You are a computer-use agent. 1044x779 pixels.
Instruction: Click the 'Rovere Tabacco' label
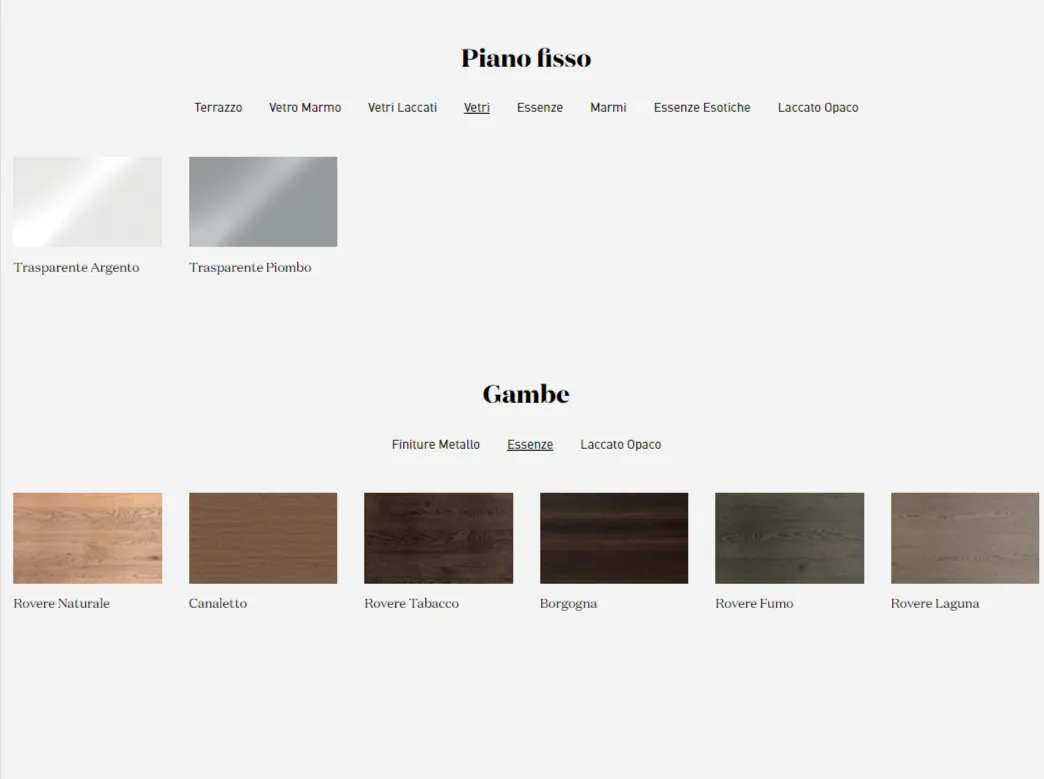tap(411, 604)
